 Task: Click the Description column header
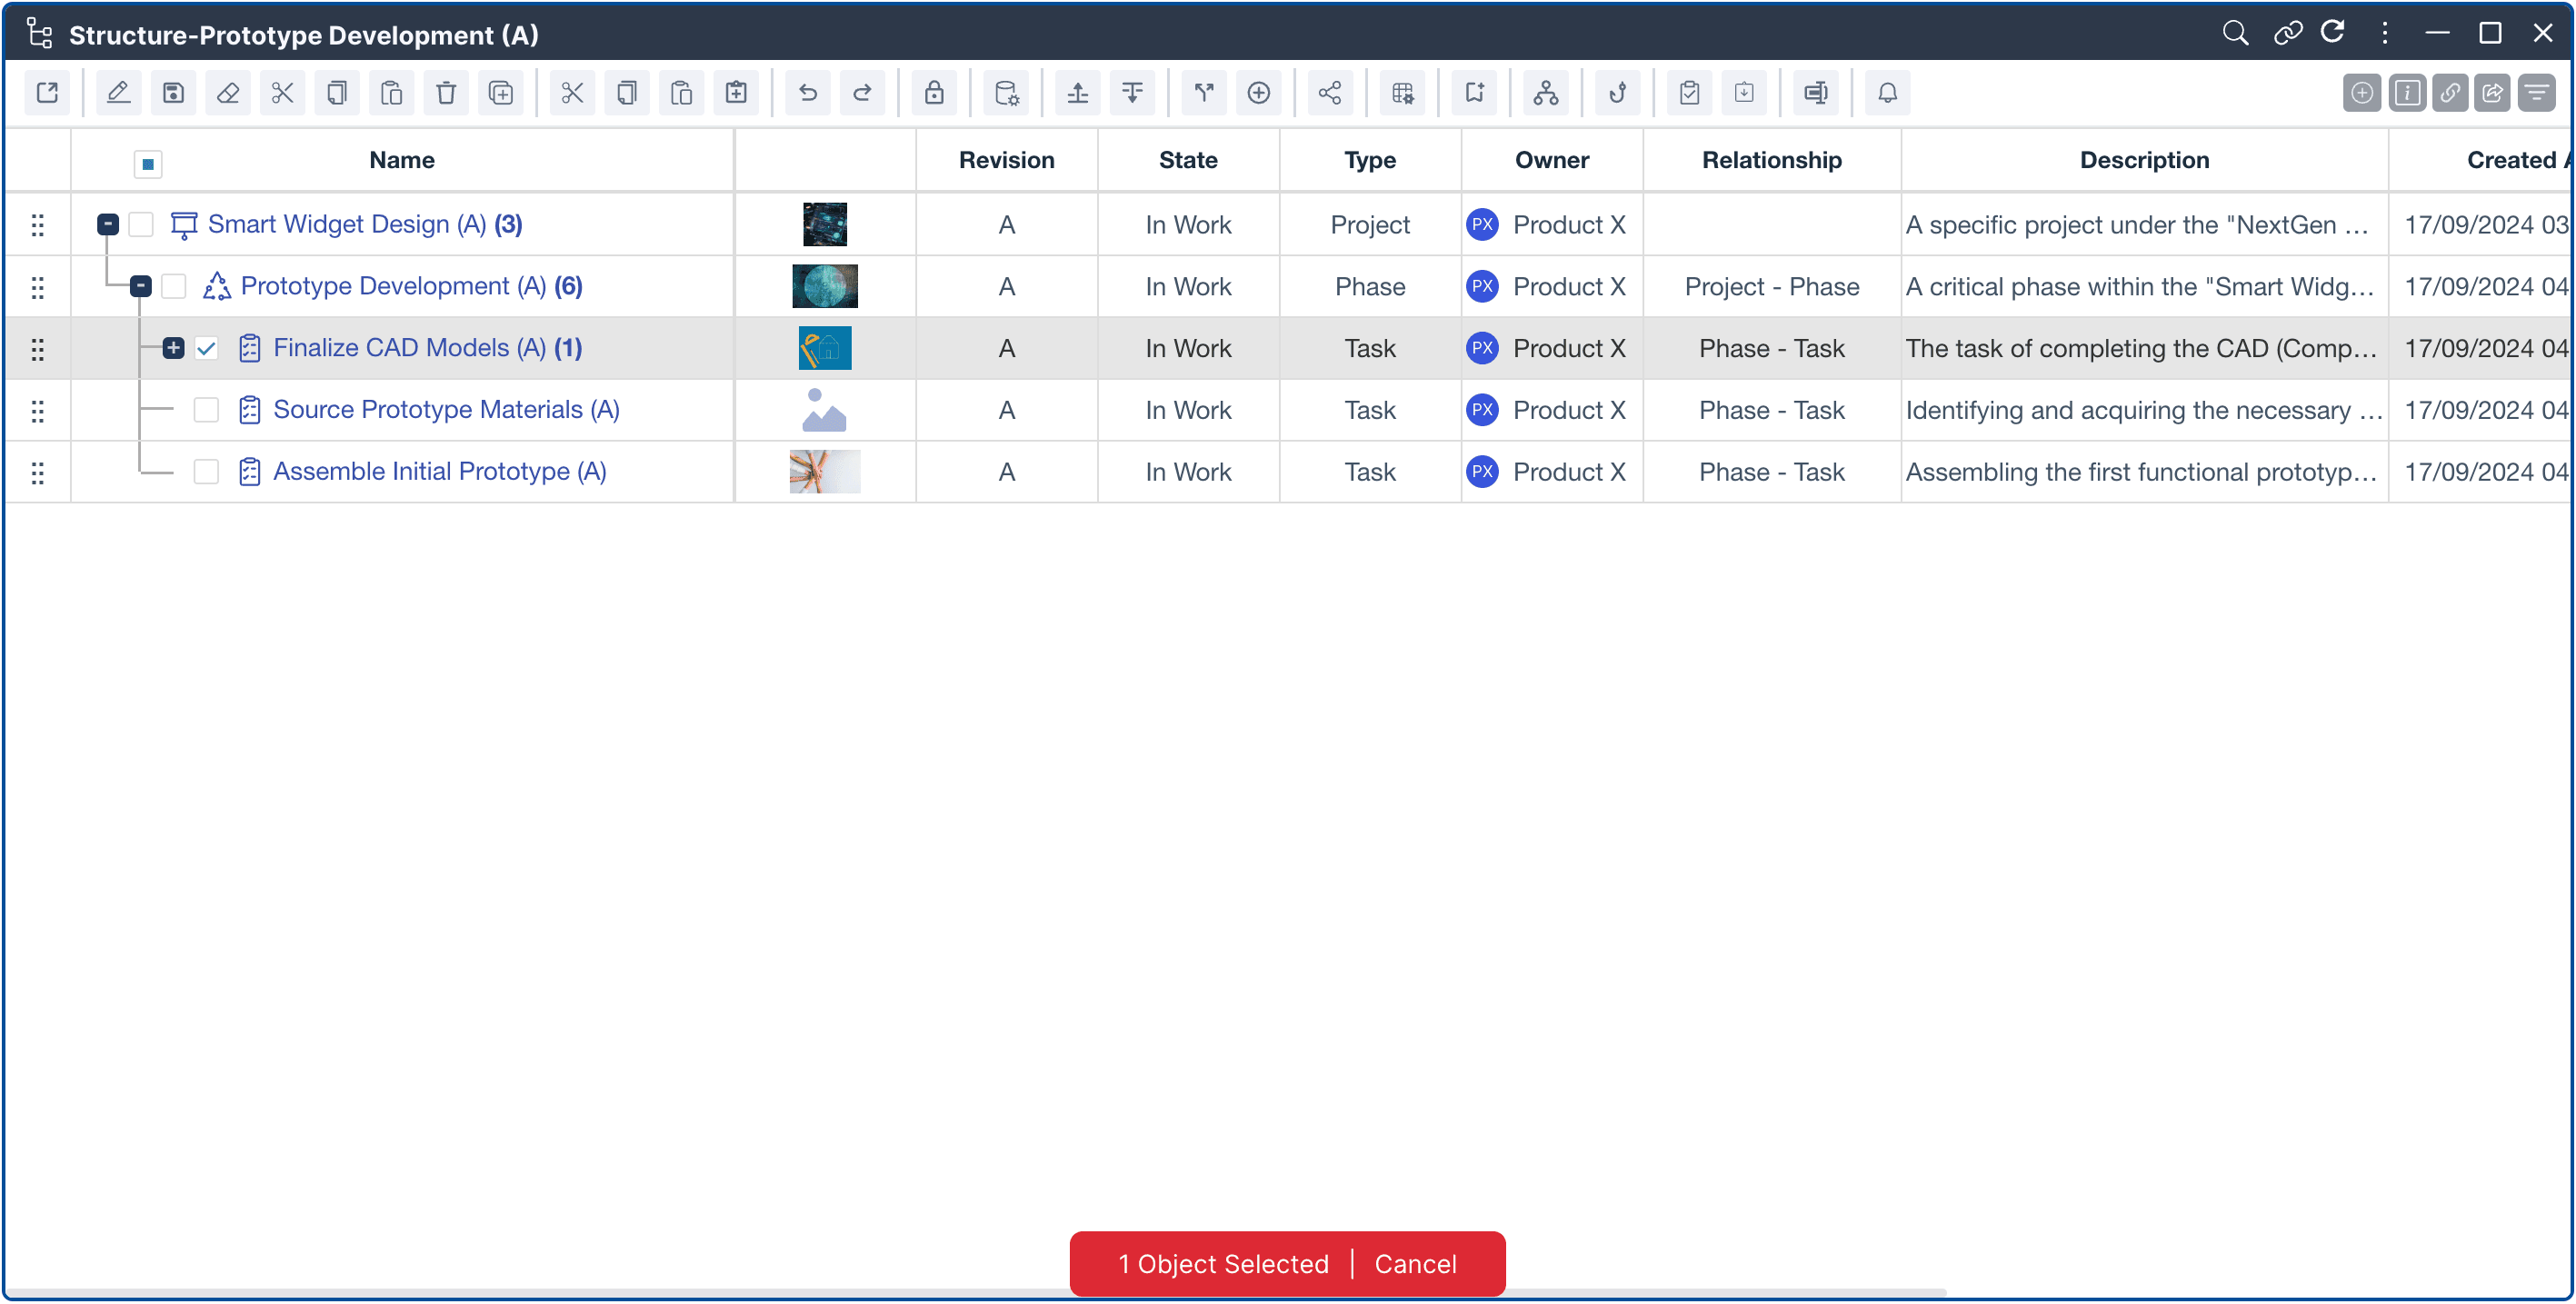click(x=2143, y=160)
